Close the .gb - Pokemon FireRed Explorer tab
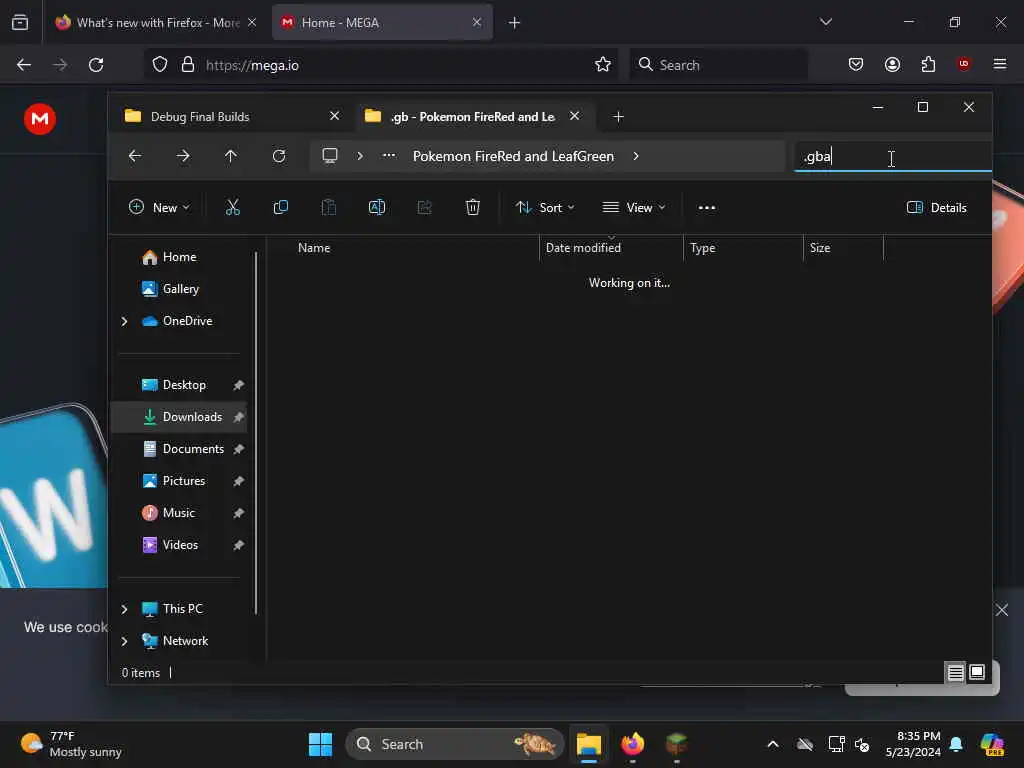Viewport: 1024px width, 768px height. (575, 116)
